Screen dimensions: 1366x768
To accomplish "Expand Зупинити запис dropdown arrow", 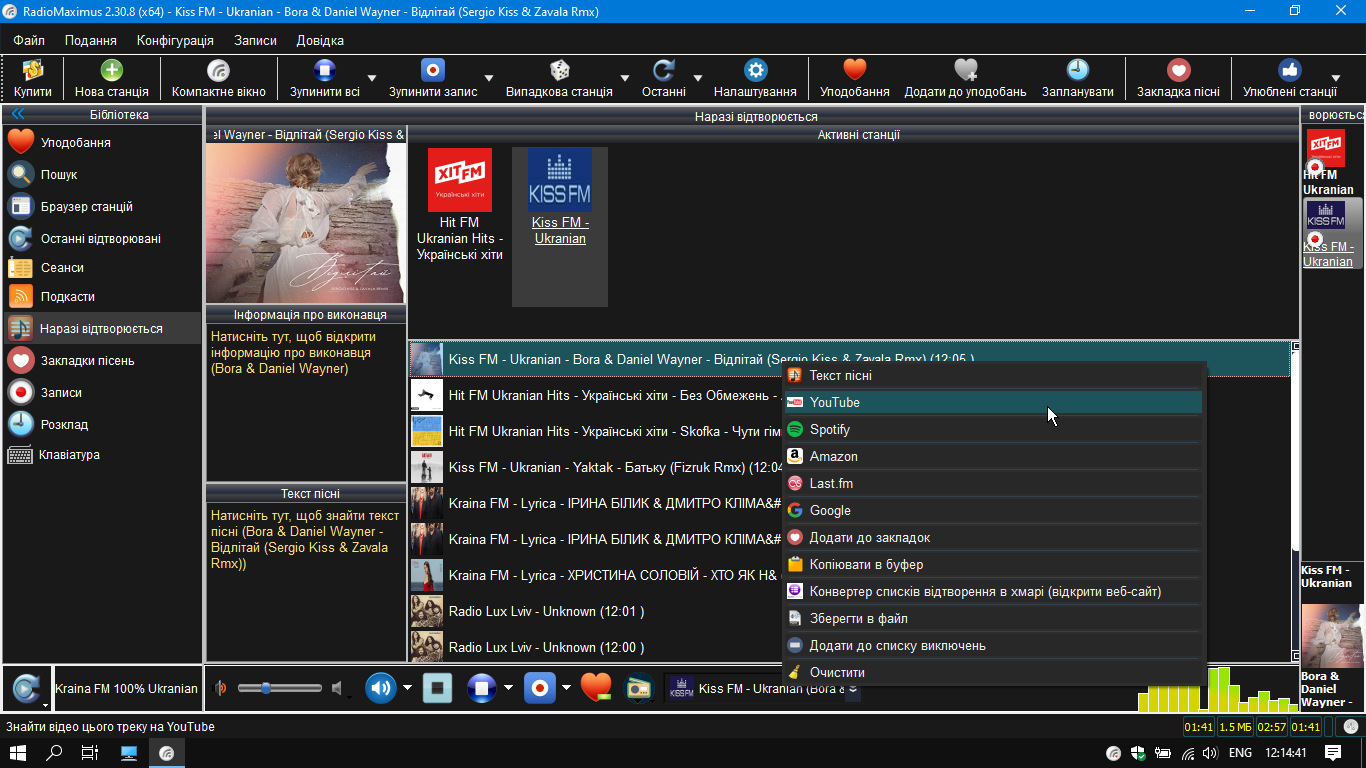I will click(489, 78).
